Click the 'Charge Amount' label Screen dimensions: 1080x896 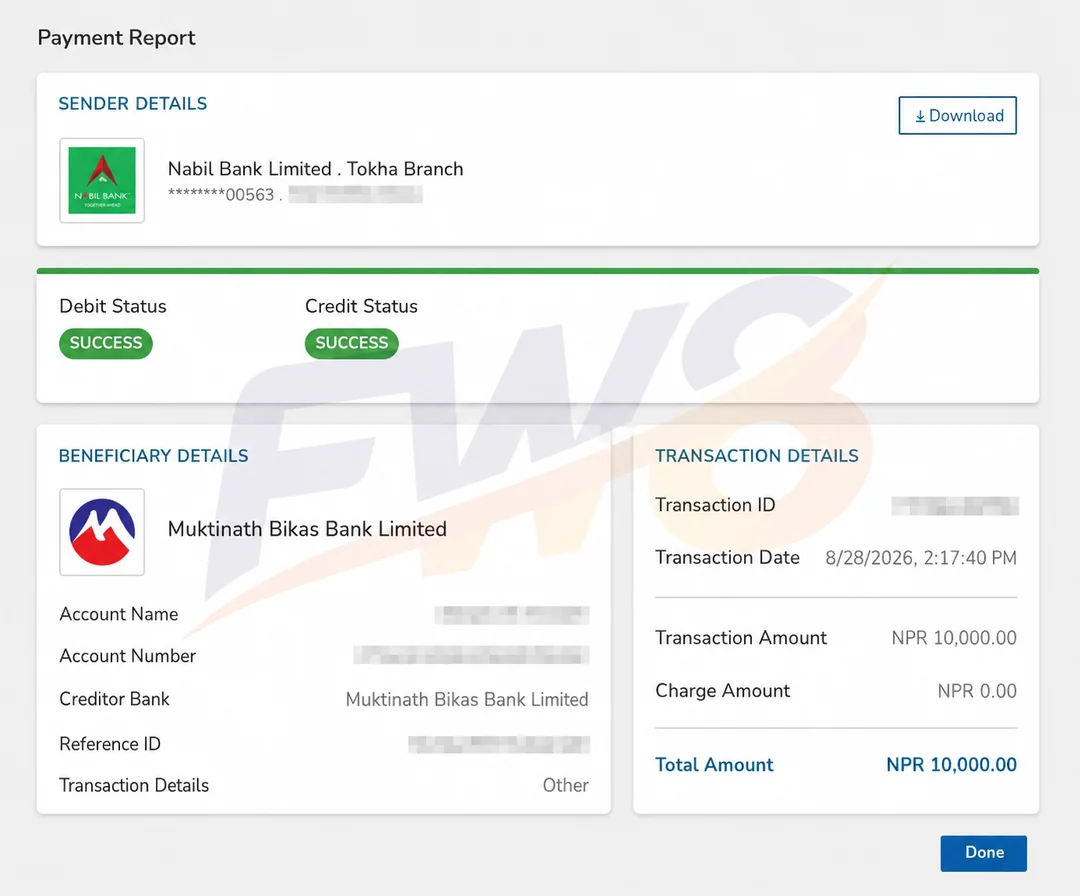point(723,691)
